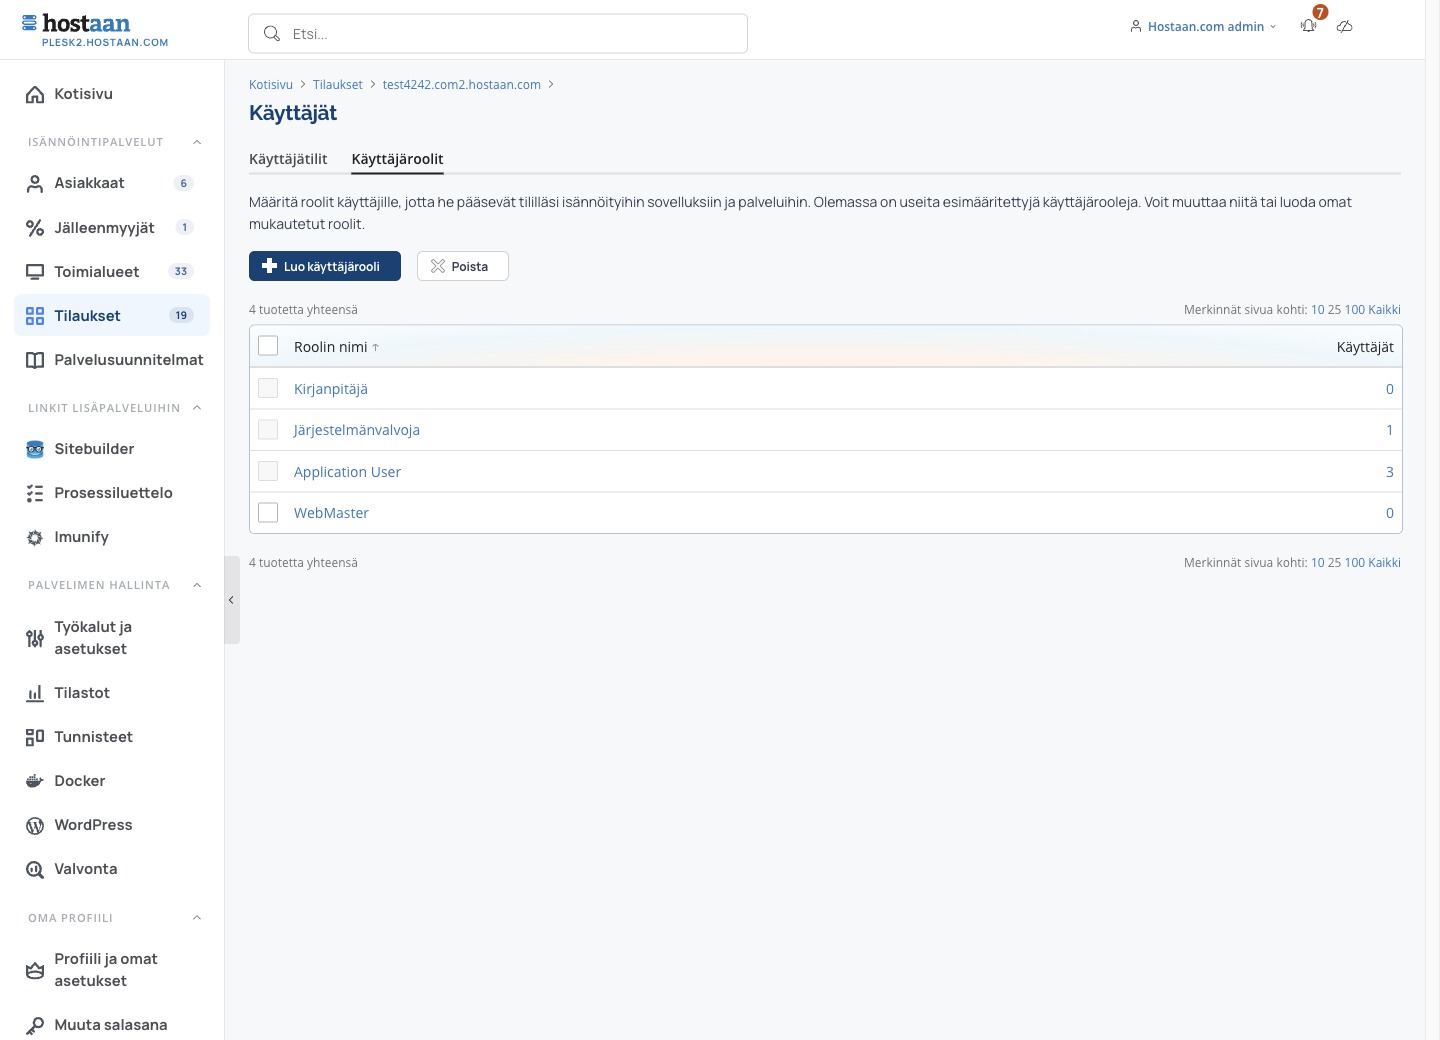Click the Imunify gear icon

pyautogui.click(x=35, y=537)
